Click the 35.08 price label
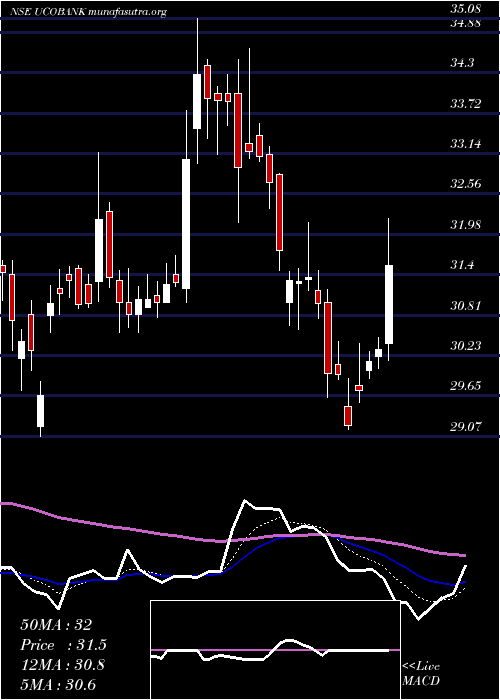 point(466,8)
